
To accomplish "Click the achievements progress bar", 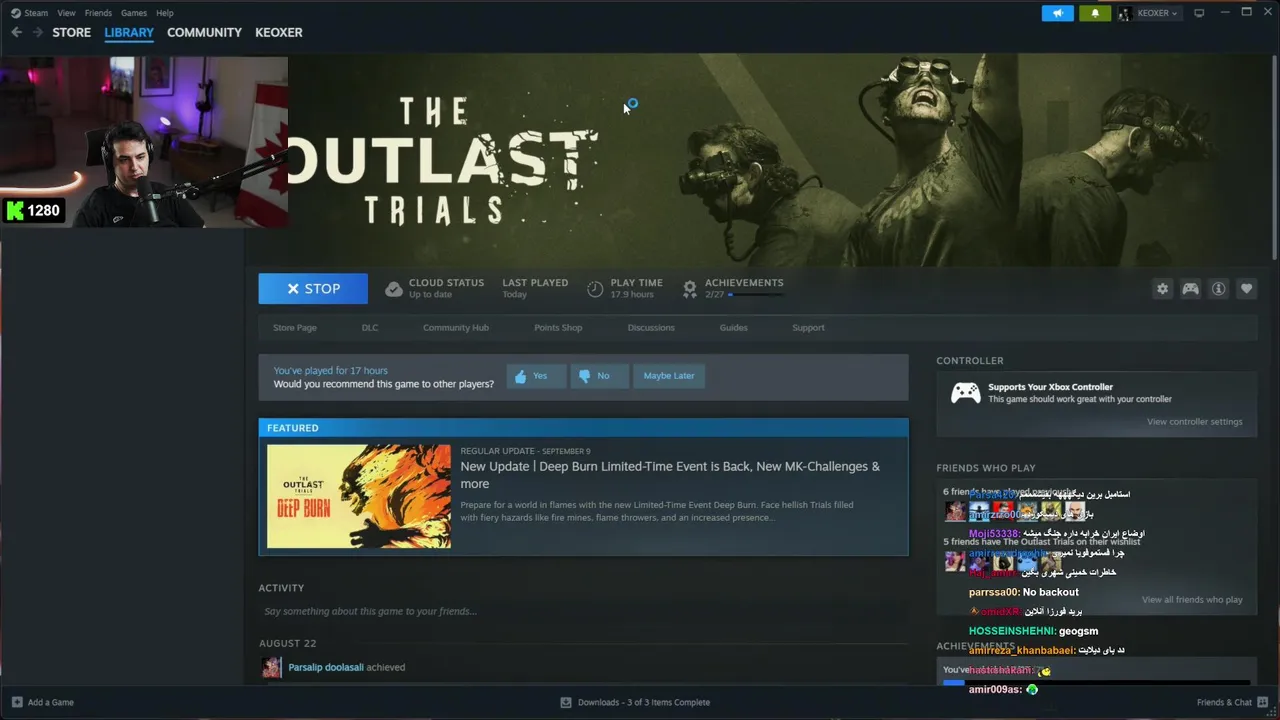I will pyautogui.click(x=757, y=295).
